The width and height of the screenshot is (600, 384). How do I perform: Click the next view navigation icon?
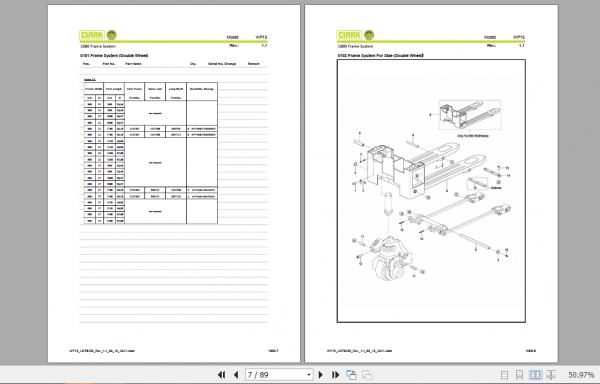click(367, 375)
